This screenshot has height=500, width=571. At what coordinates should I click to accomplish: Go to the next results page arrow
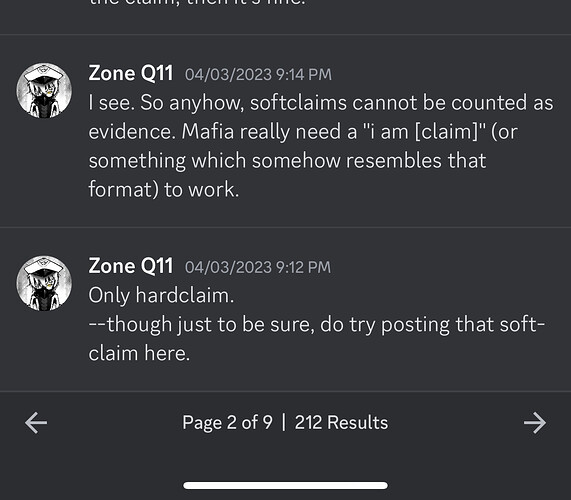click(535, 423)
